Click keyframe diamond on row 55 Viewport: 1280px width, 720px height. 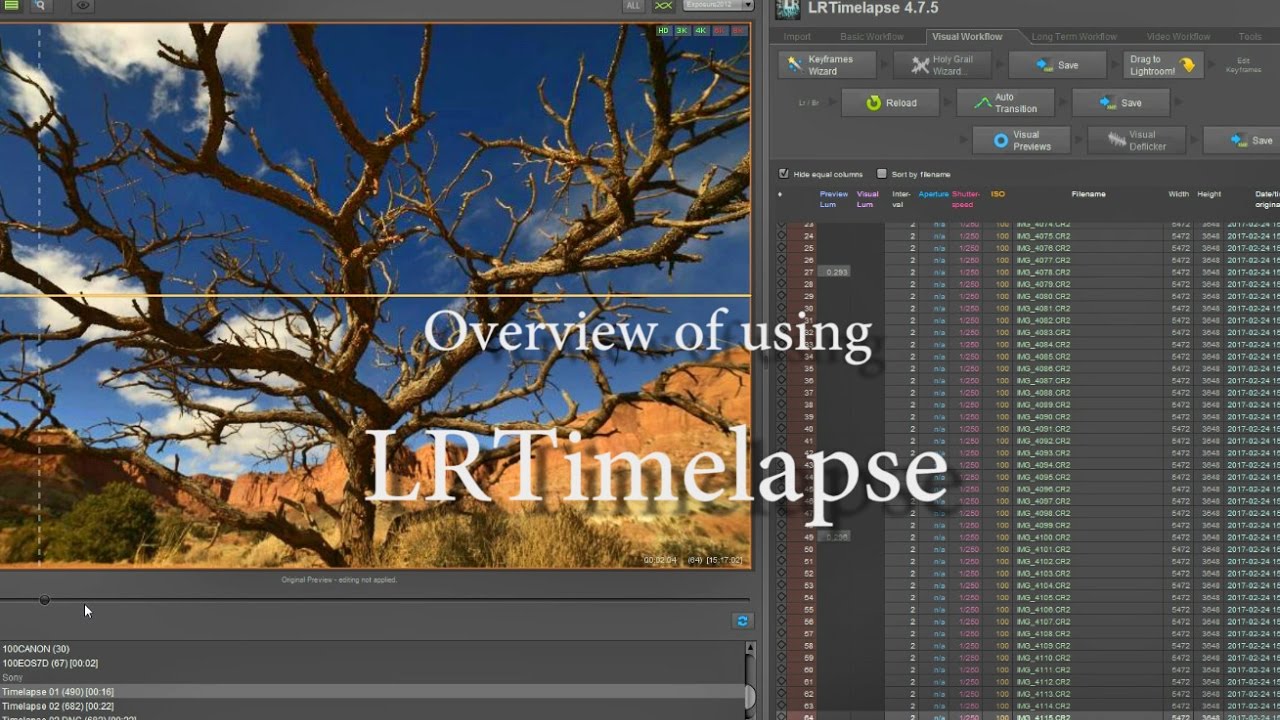[781, 610]
